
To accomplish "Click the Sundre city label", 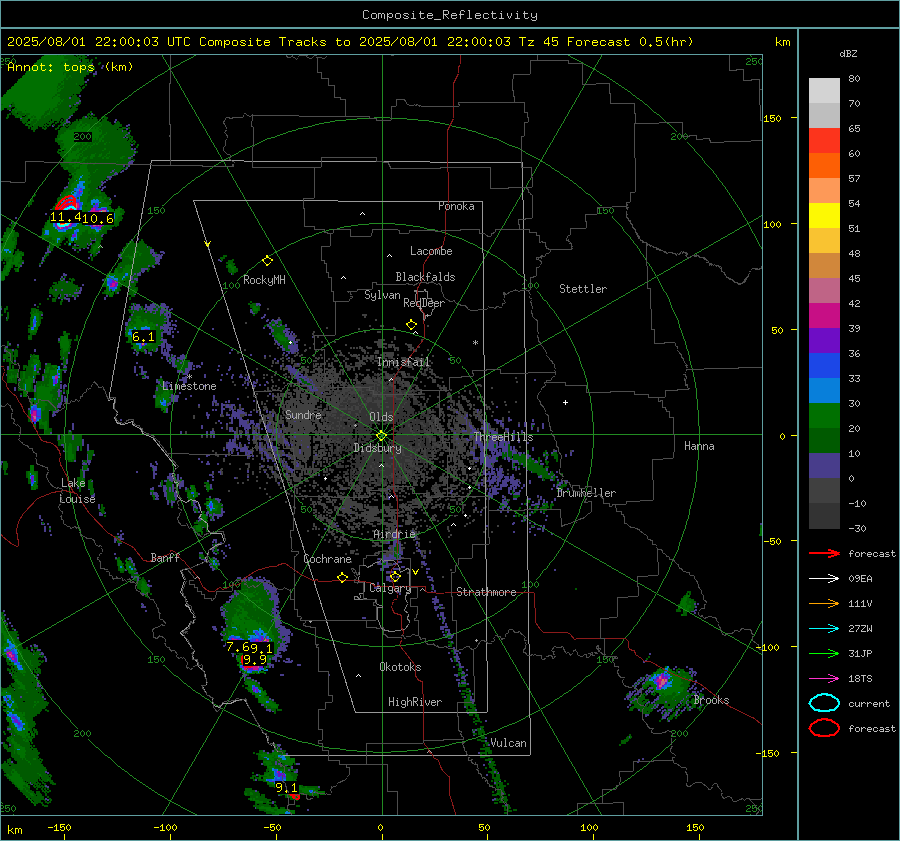I will tap(303, 415).
